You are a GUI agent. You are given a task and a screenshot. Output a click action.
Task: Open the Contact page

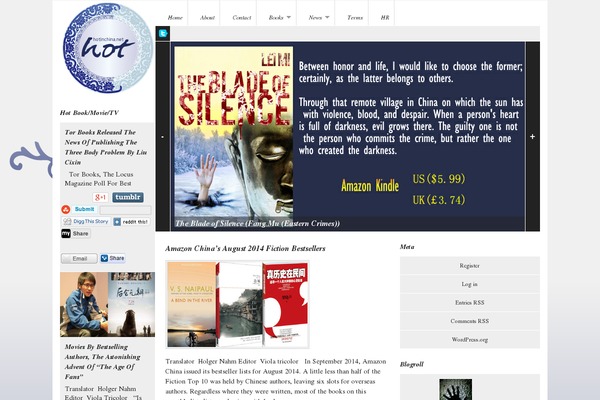tap(242, 18)
